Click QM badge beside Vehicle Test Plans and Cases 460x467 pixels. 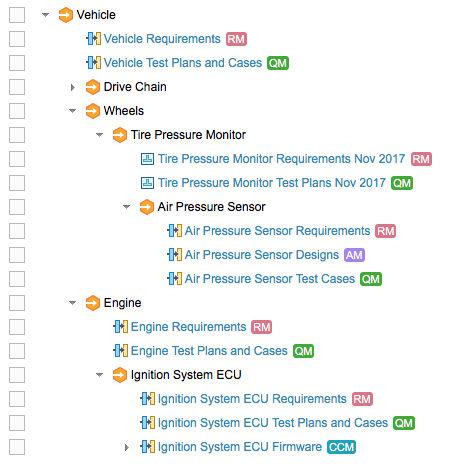tap(278, 63)
